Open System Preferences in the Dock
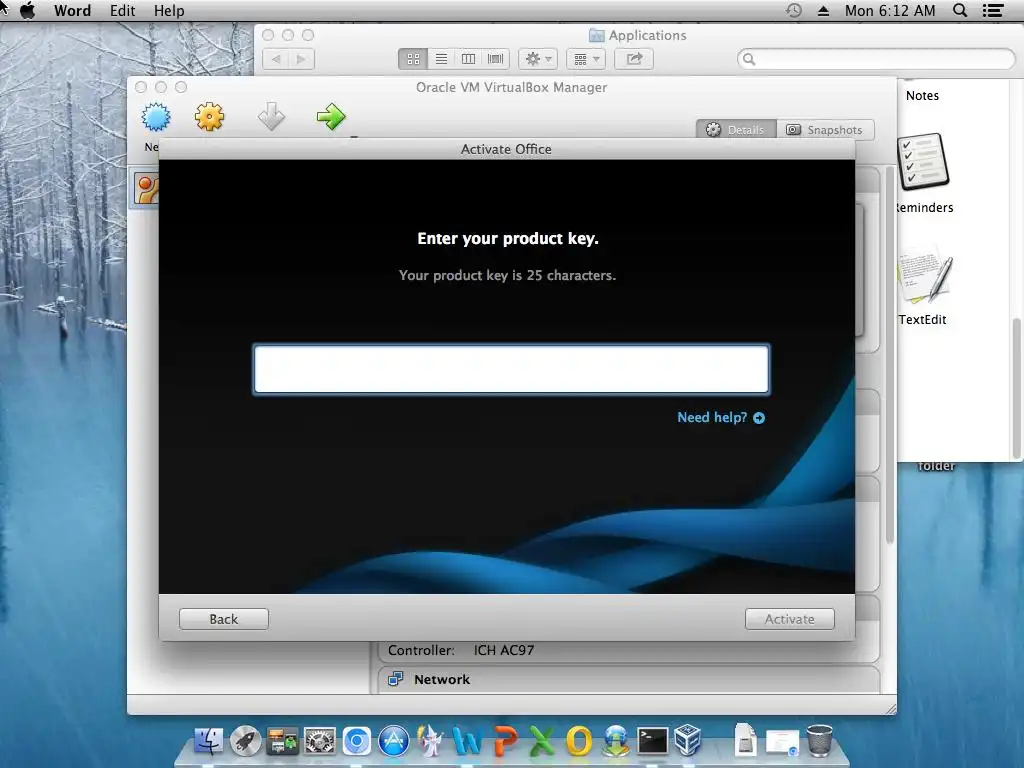Screen dimensions: 1024x768 tap(319, 741)
